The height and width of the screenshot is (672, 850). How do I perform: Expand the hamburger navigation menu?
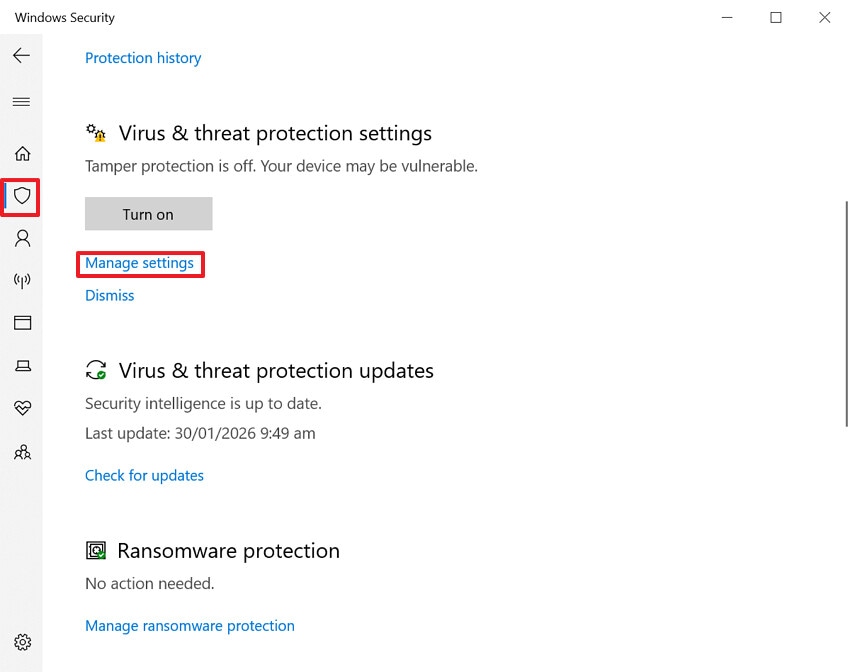[x=21, y=102]
